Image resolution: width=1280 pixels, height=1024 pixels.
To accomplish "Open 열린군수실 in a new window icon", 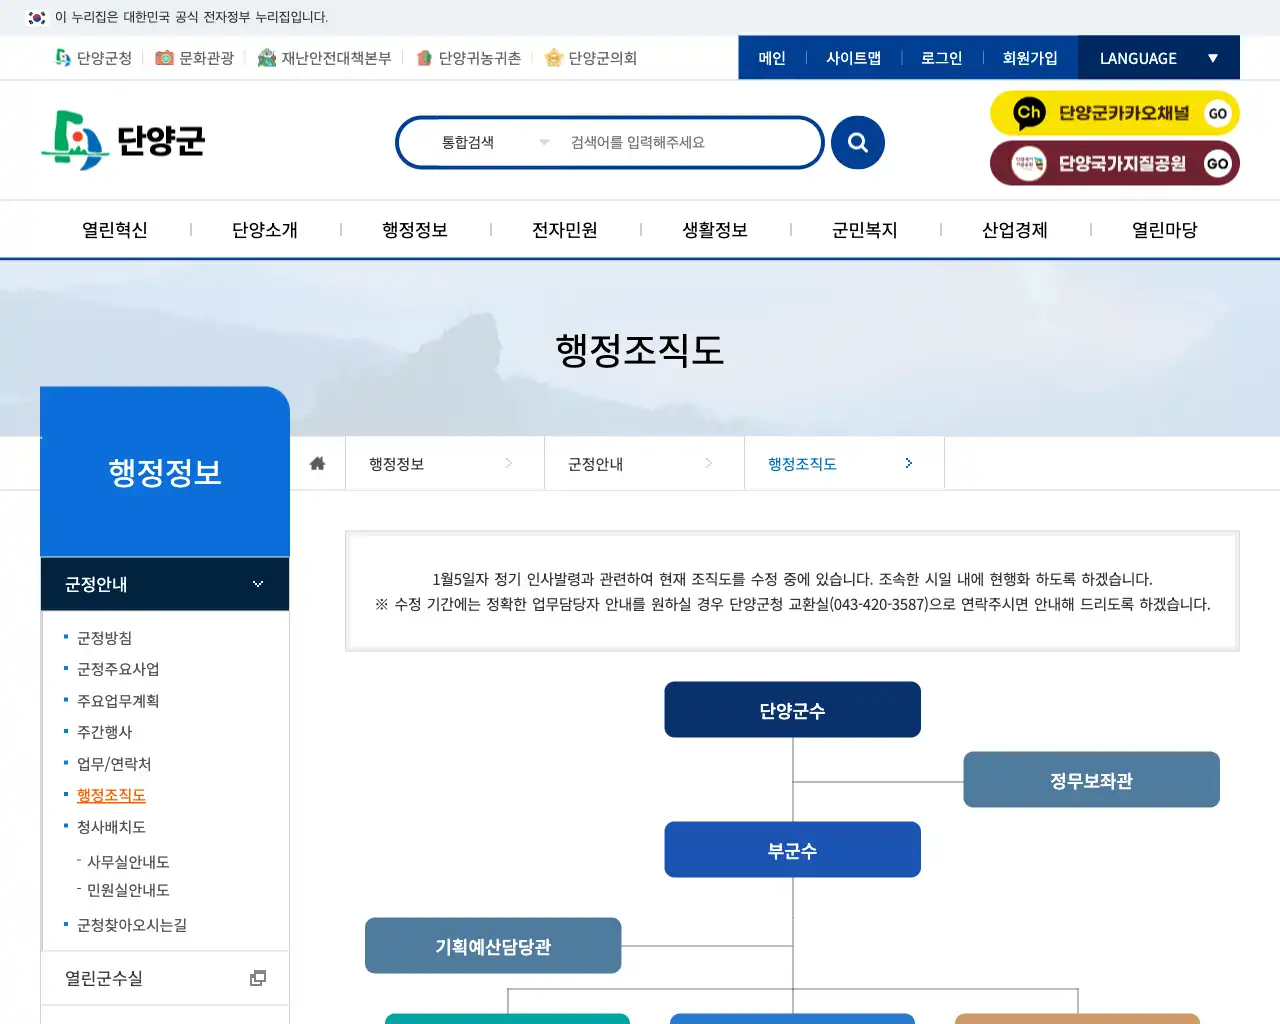I will tap(258, 978).
